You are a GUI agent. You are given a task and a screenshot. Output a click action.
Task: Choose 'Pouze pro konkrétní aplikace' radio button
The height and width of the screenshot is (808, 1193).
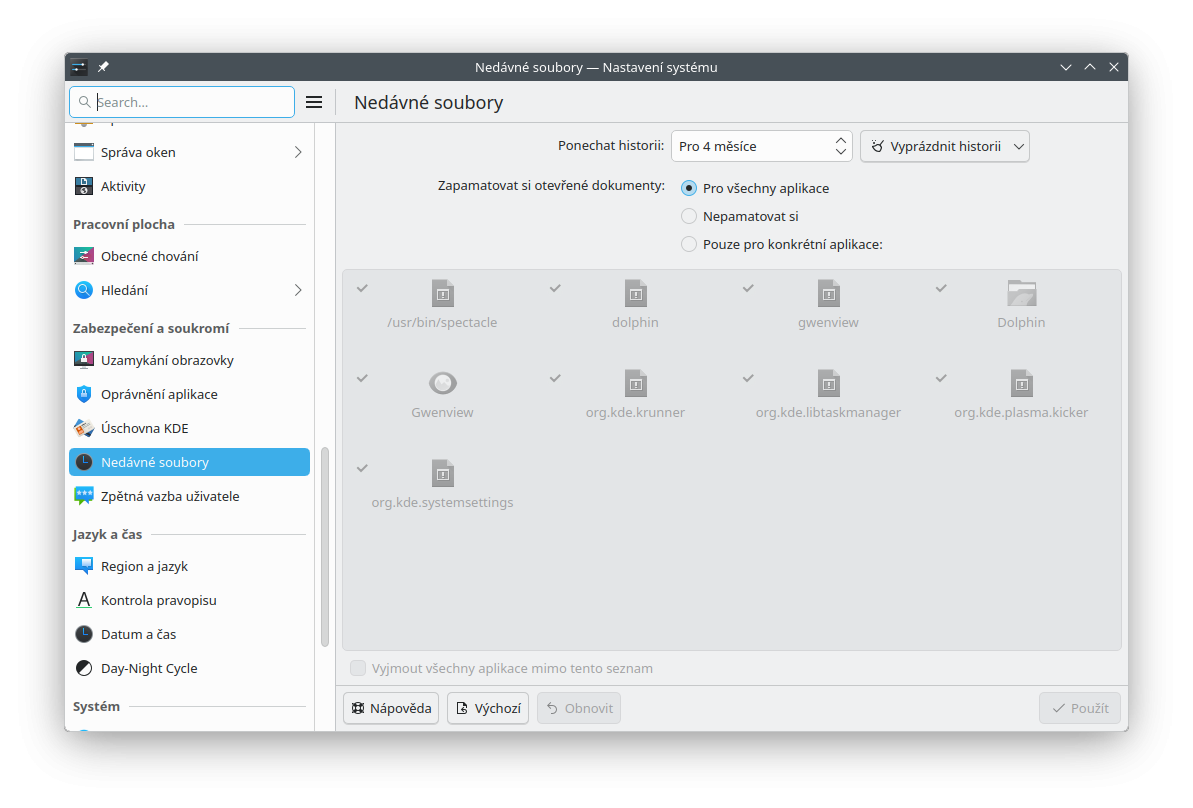click(x=689, y=244)
